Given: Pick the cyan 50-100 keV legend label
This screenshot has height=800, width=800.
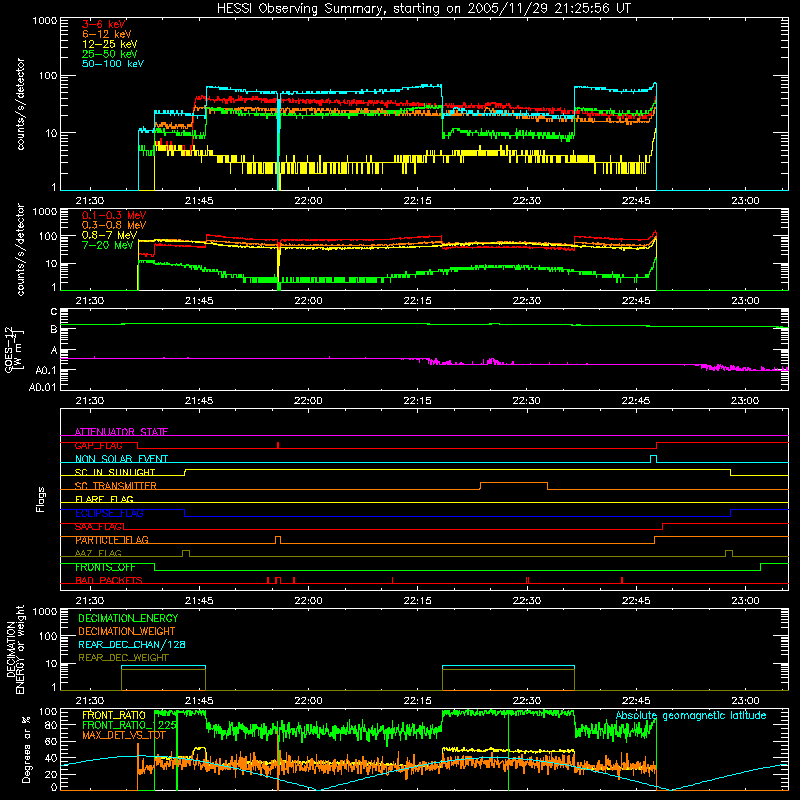Looking at the screenshot, I should pyautogui.click(x=113, y=64).
